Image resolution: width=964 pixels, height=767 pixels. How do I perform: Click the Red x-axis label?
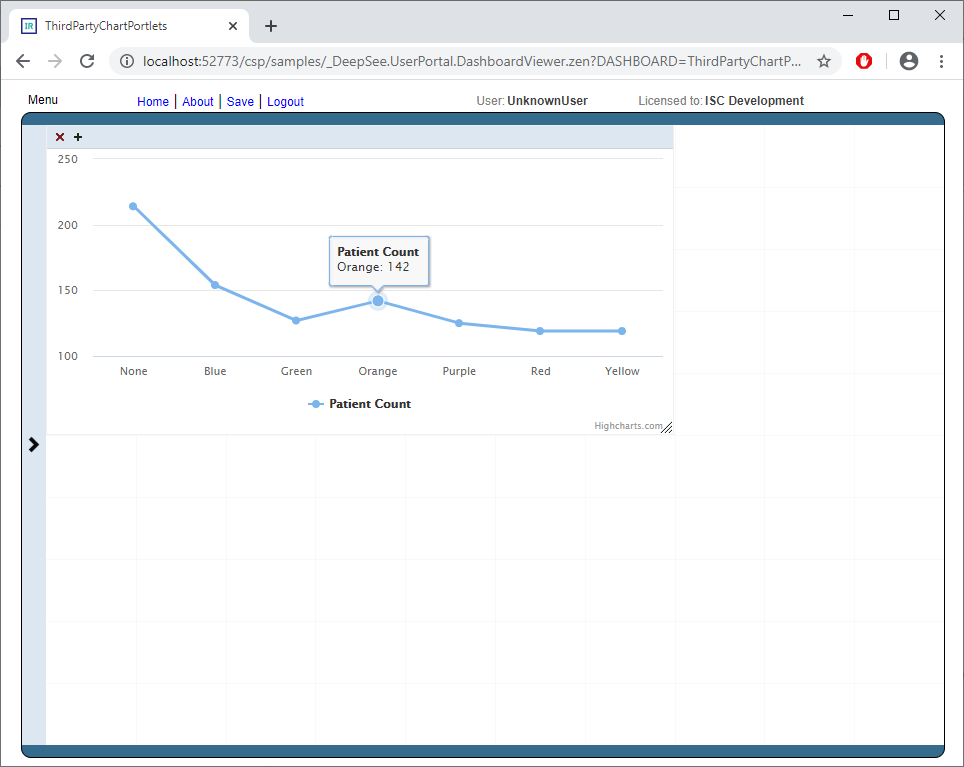pos(541,371)
